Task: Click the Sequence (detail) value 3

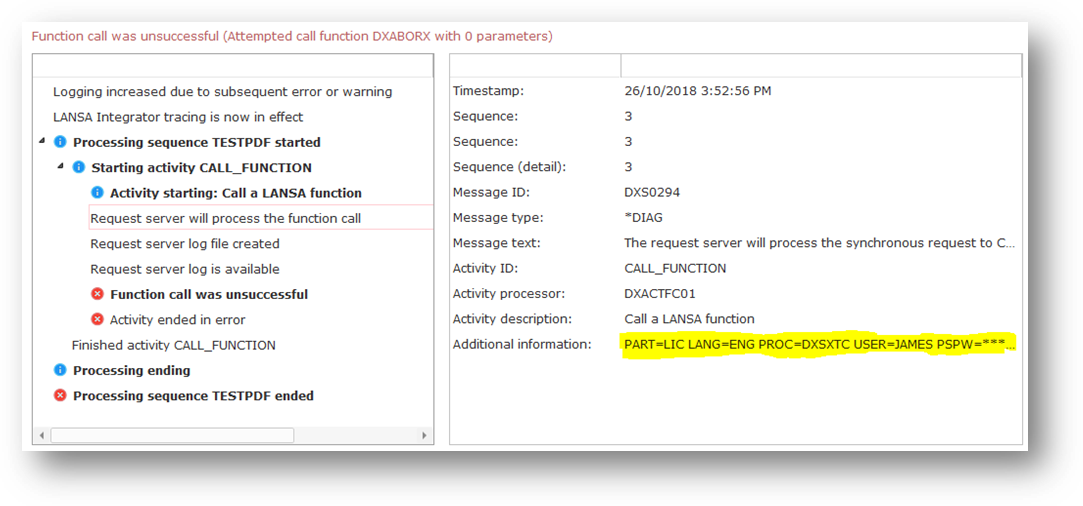Action: pos(628,167)
